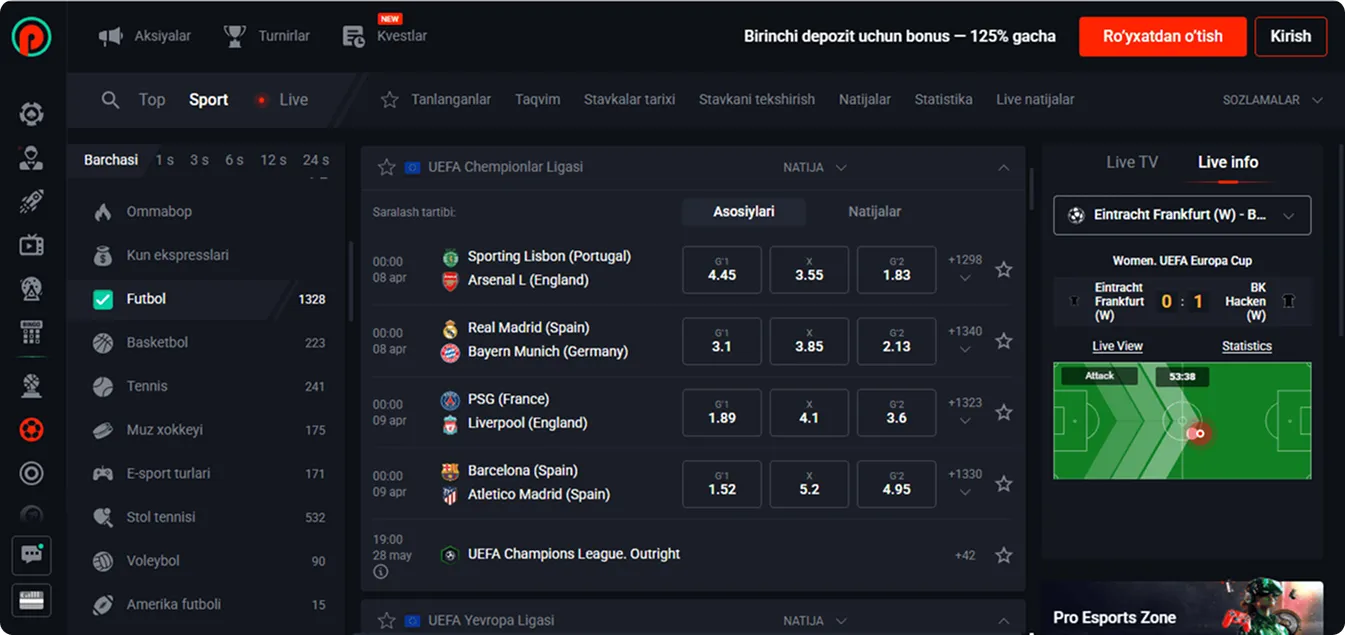This screenshot has height=635, width=1345.
Task: Open live chat icon in sidebar
Action: 31,554
